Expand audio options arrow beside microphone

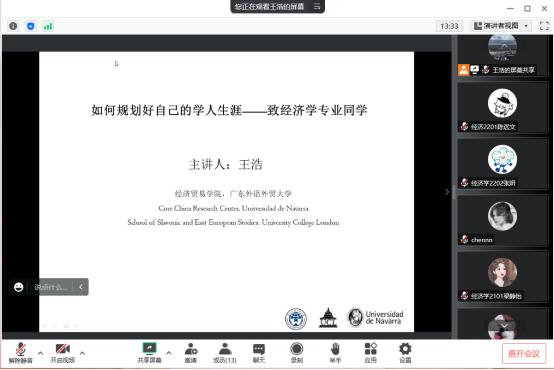pos(40,353)
